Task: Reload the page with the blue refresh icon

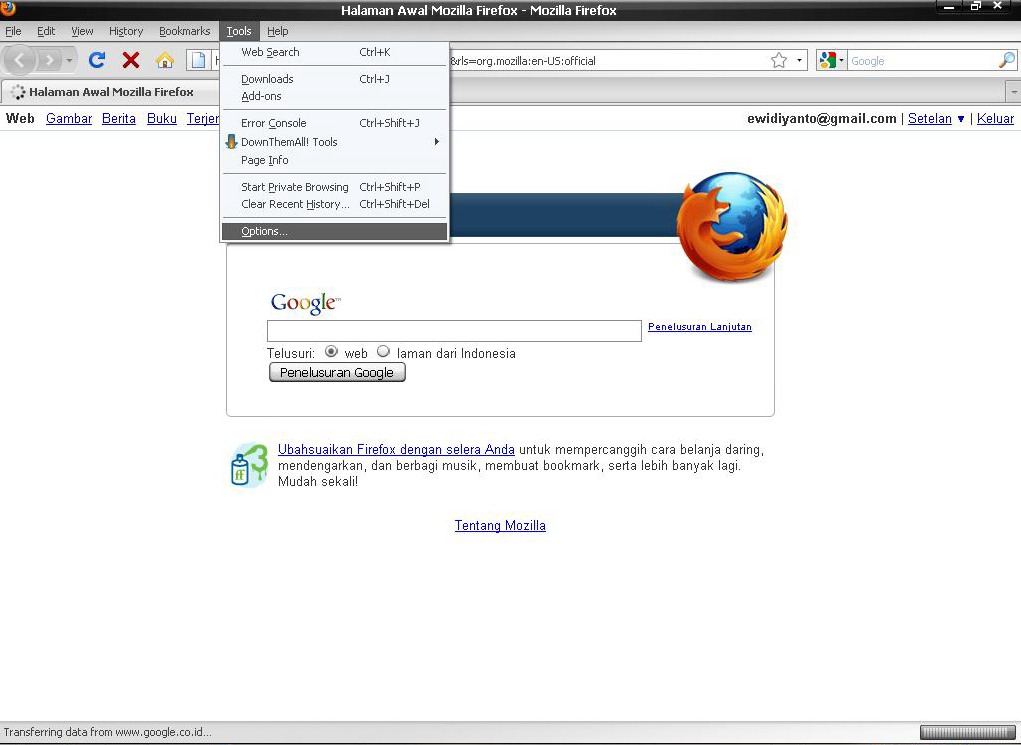Action: point(97,61)
